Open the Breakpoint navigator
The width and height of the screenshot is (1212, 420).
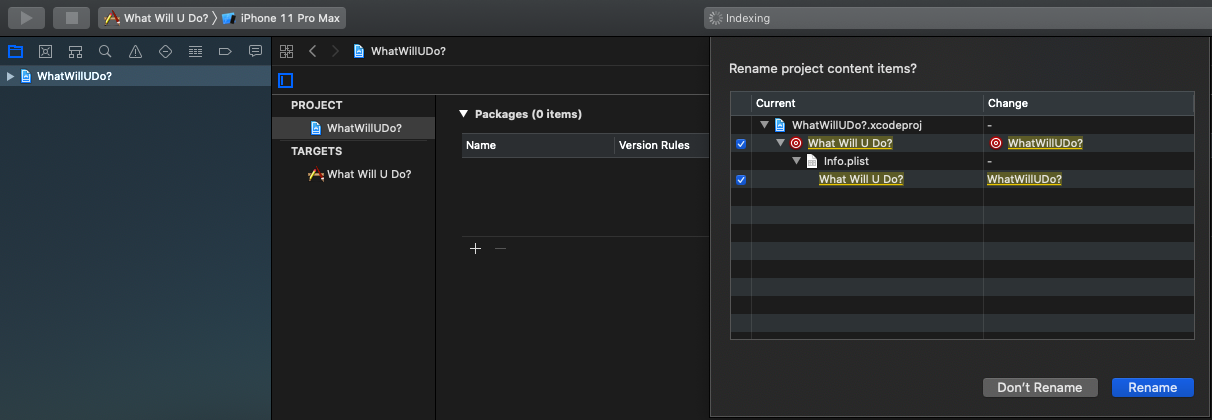[225, 51]
